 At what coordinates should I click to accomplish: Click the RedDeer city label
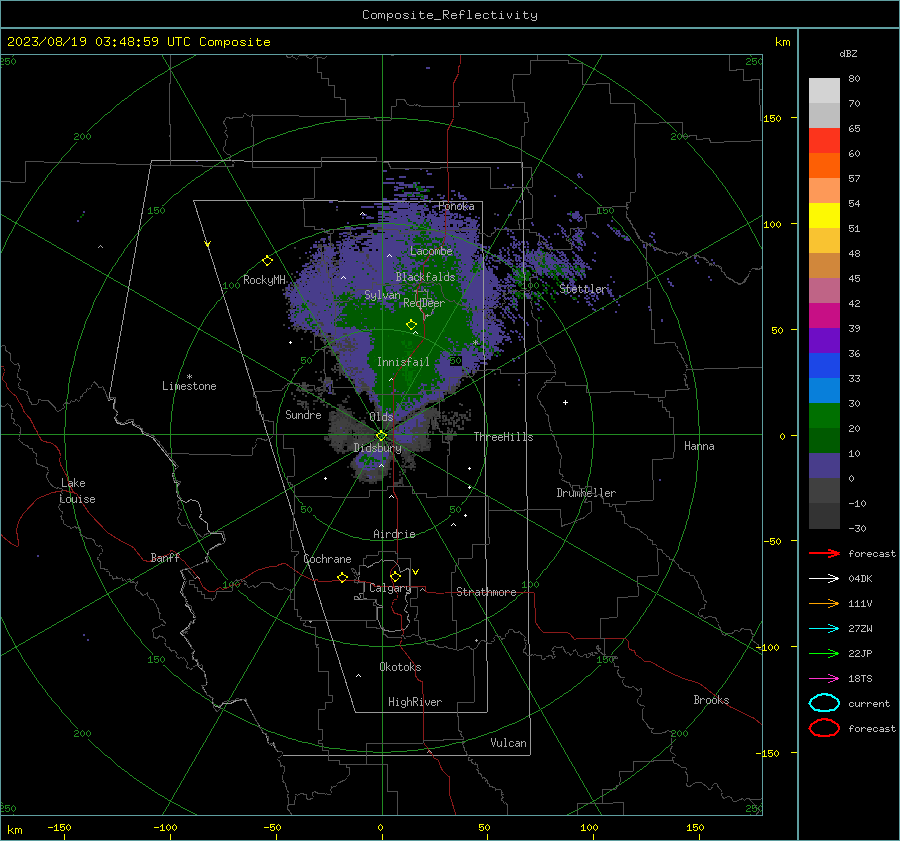424,303
